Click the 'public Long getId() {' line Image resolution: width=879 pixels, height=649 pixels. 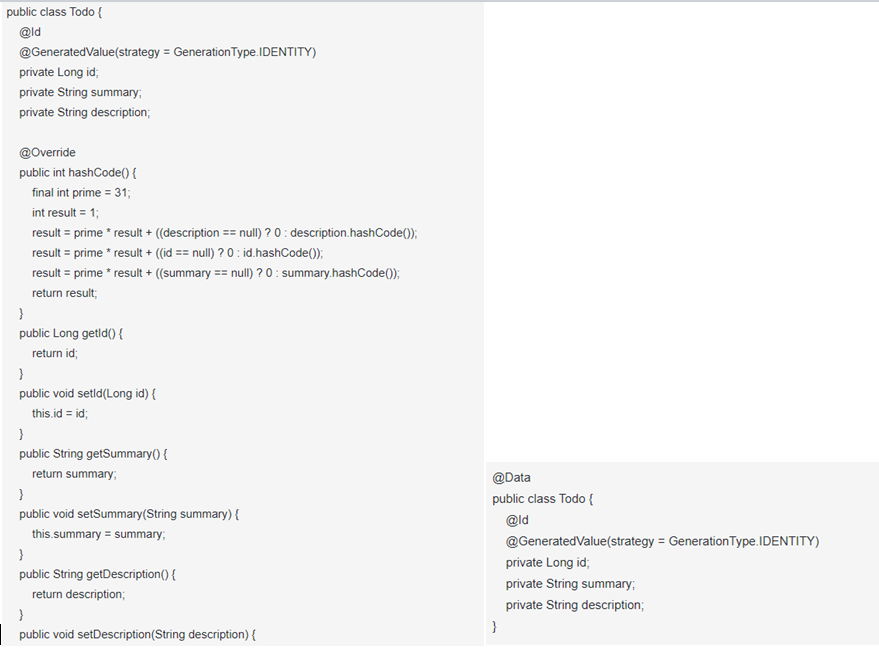pyautogui.click(x=71, y=333)
